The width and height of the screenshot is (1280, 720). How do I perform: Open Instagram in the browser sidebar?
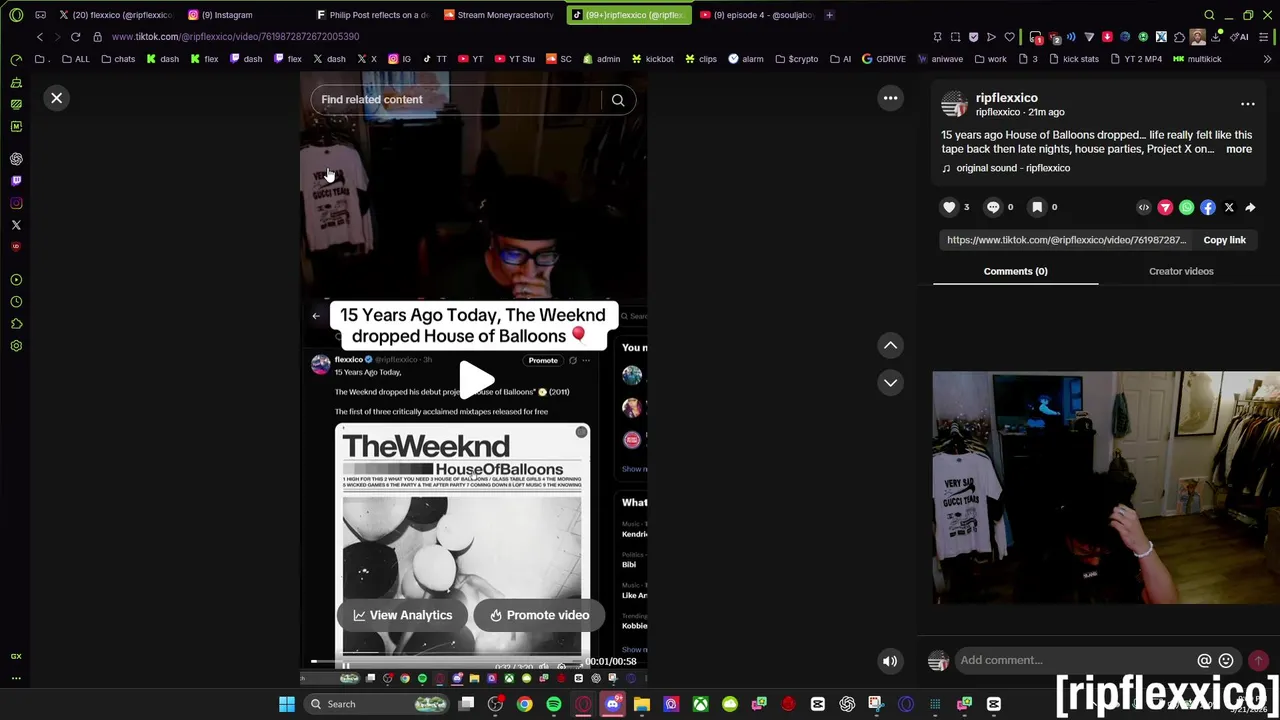[16, 203]
